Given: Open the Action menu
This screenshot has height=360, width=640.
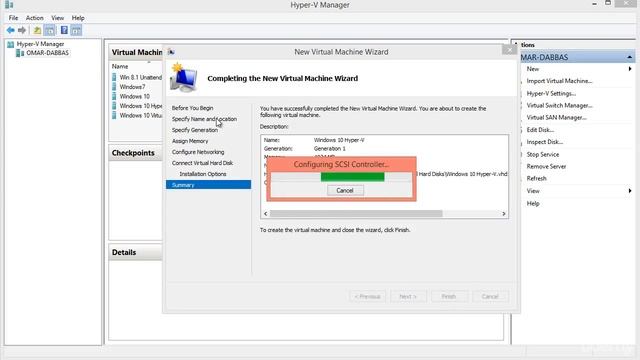Looking at the screenshot, I should [35, 18].
